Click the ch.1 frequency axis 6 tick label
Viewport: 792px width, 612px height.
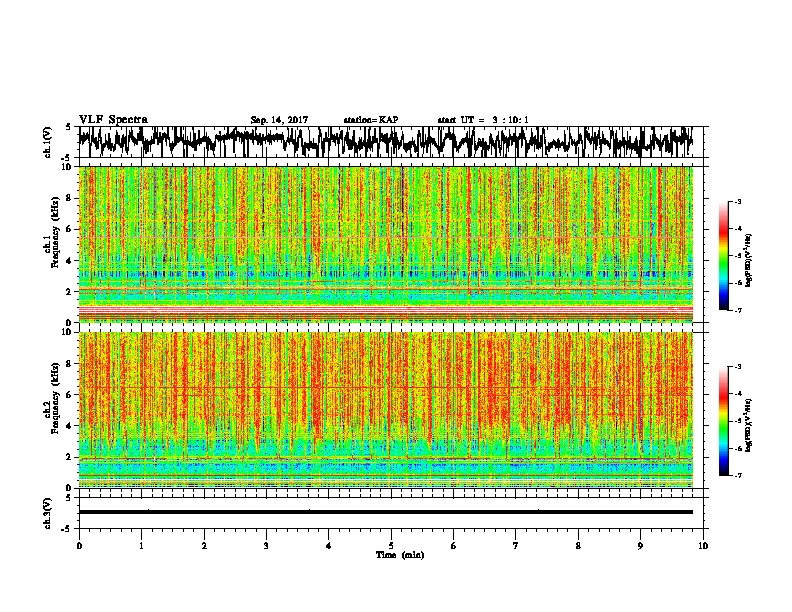click(69, 229)
